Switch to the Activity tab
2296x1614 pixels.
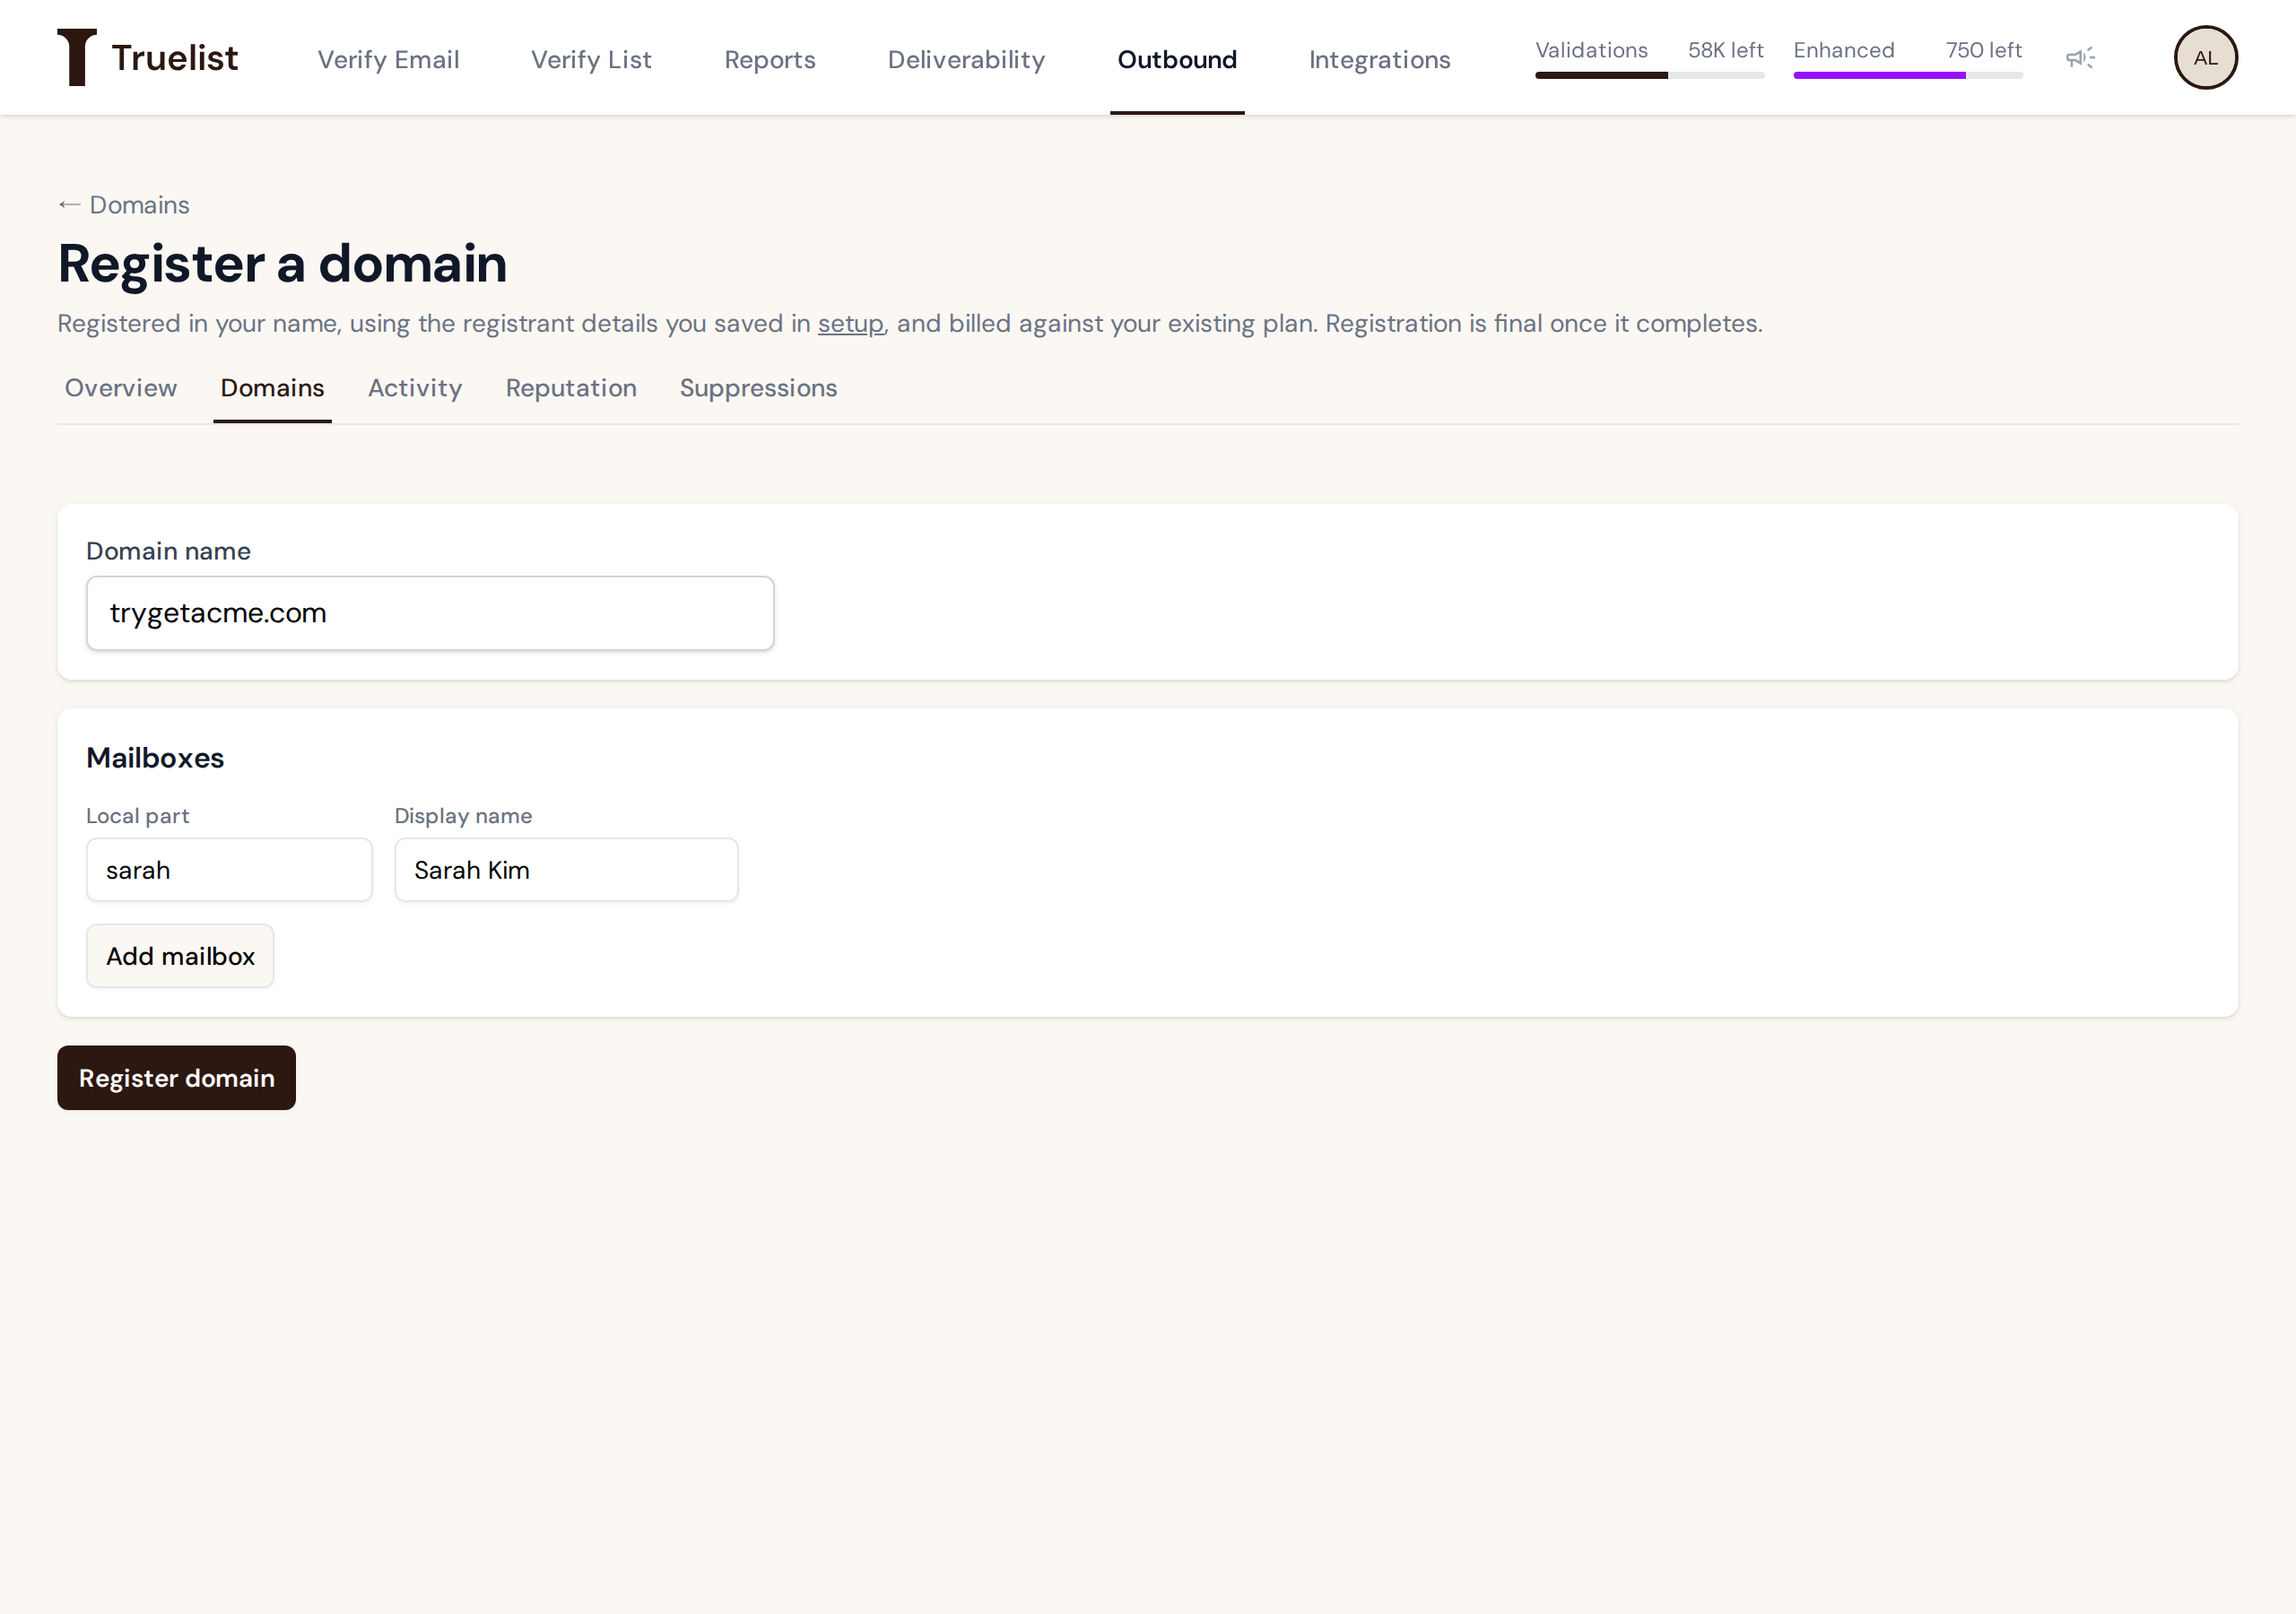(415, 388)
